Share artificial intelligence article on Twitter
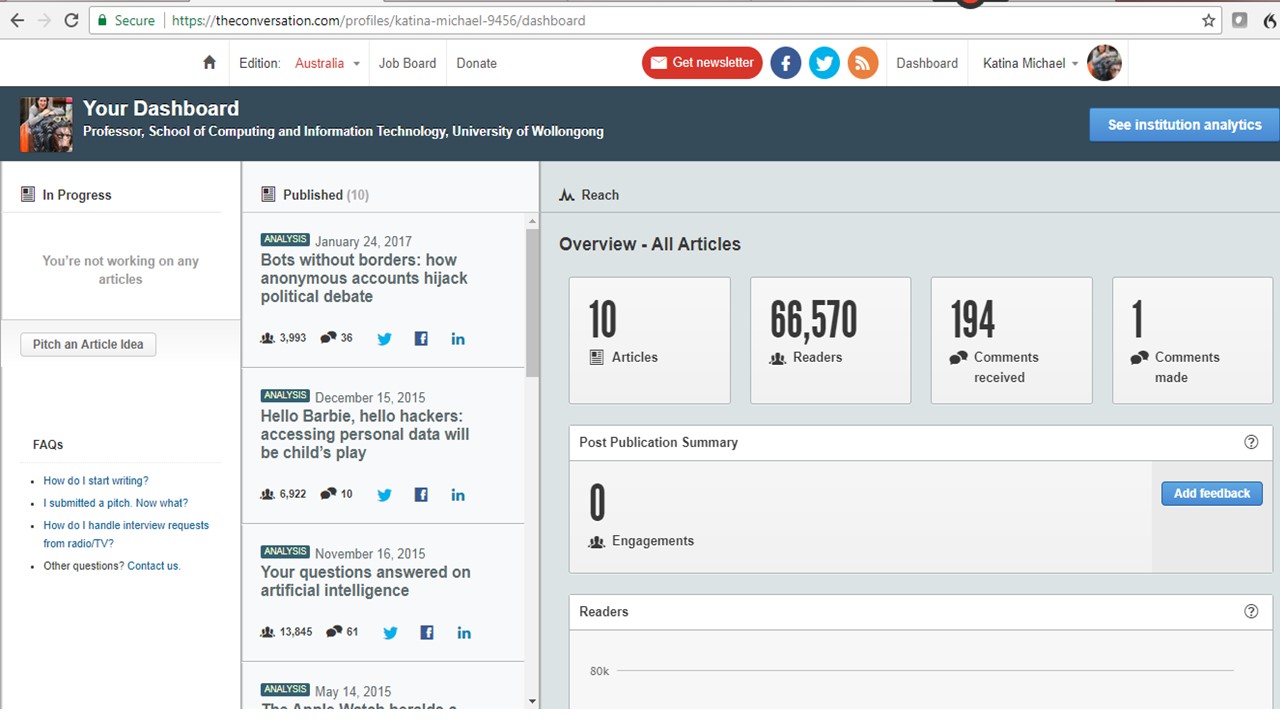The image size is (1280, 720). 390,632
